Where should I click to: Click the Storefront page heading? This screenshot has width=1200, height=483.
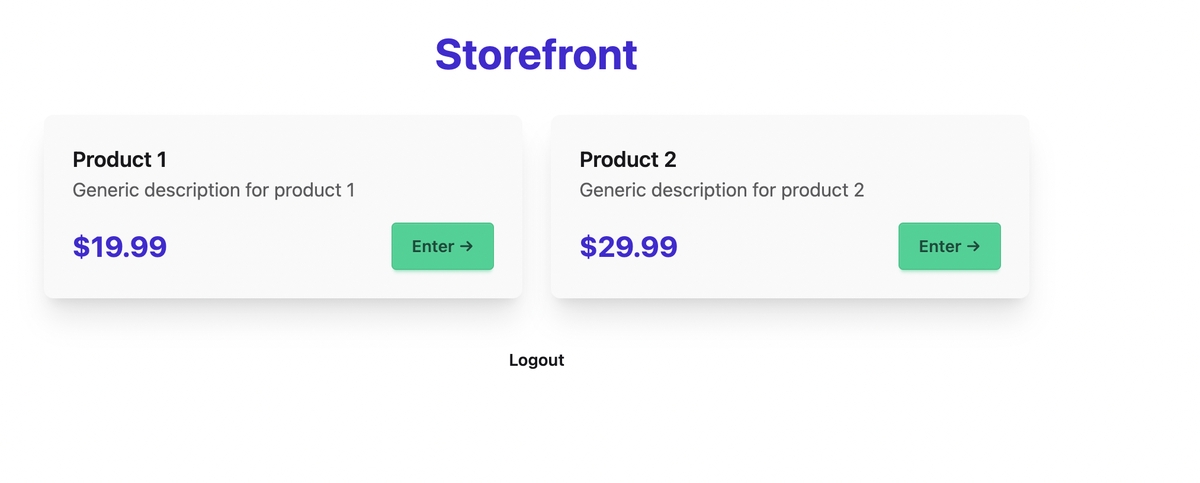tap(536, 54)
